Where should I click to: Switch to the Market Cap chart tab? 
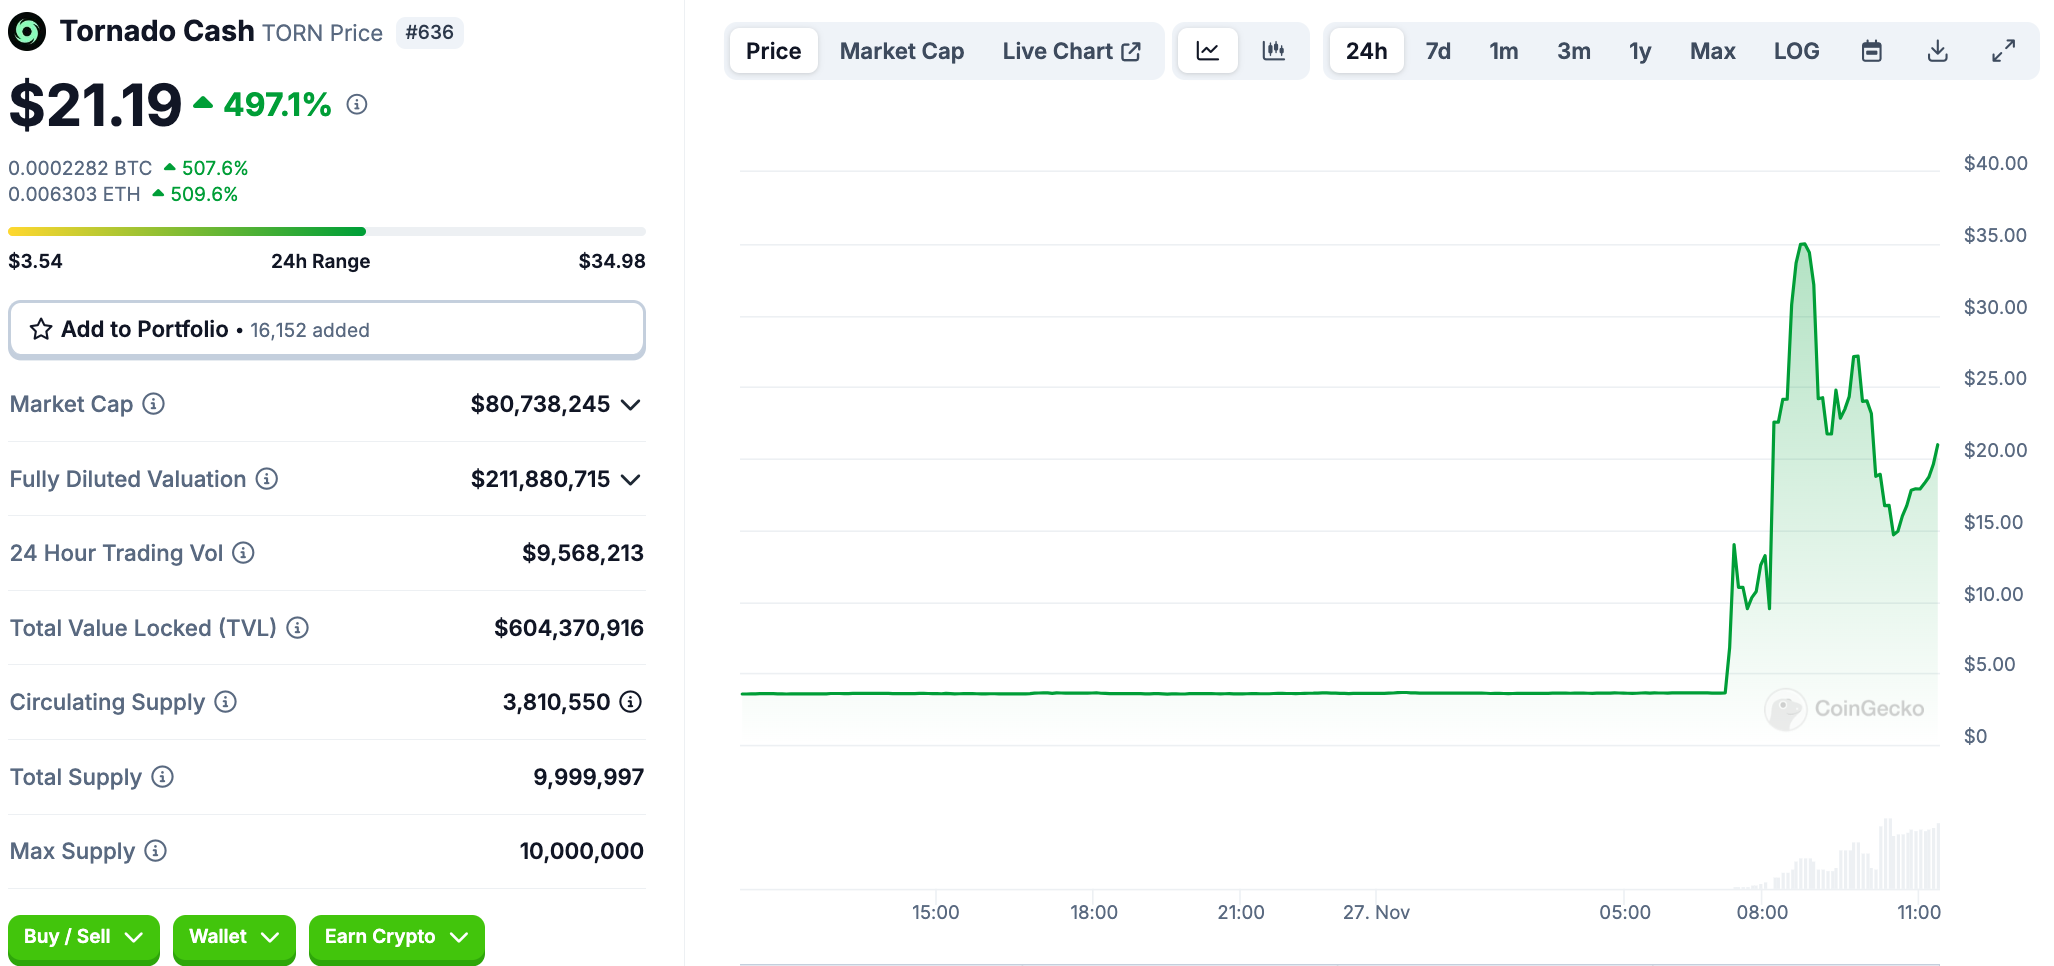(902, 51)
